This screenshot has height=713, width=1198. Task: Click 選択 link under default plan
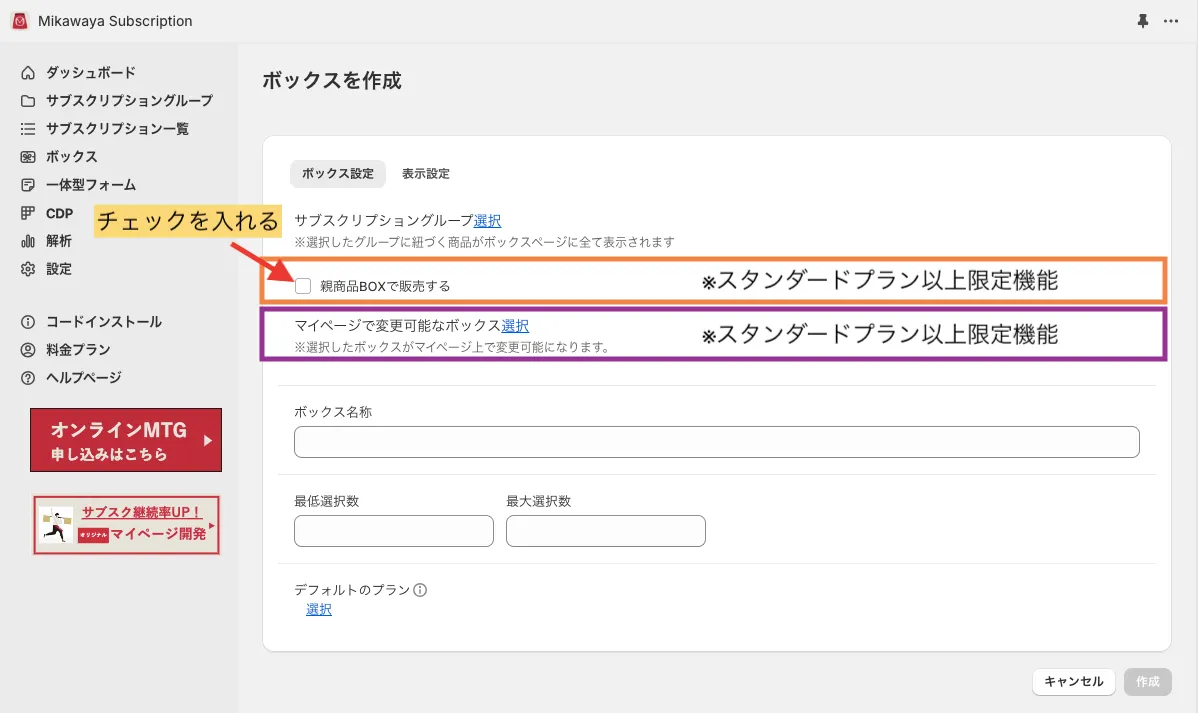pos(319,609)
